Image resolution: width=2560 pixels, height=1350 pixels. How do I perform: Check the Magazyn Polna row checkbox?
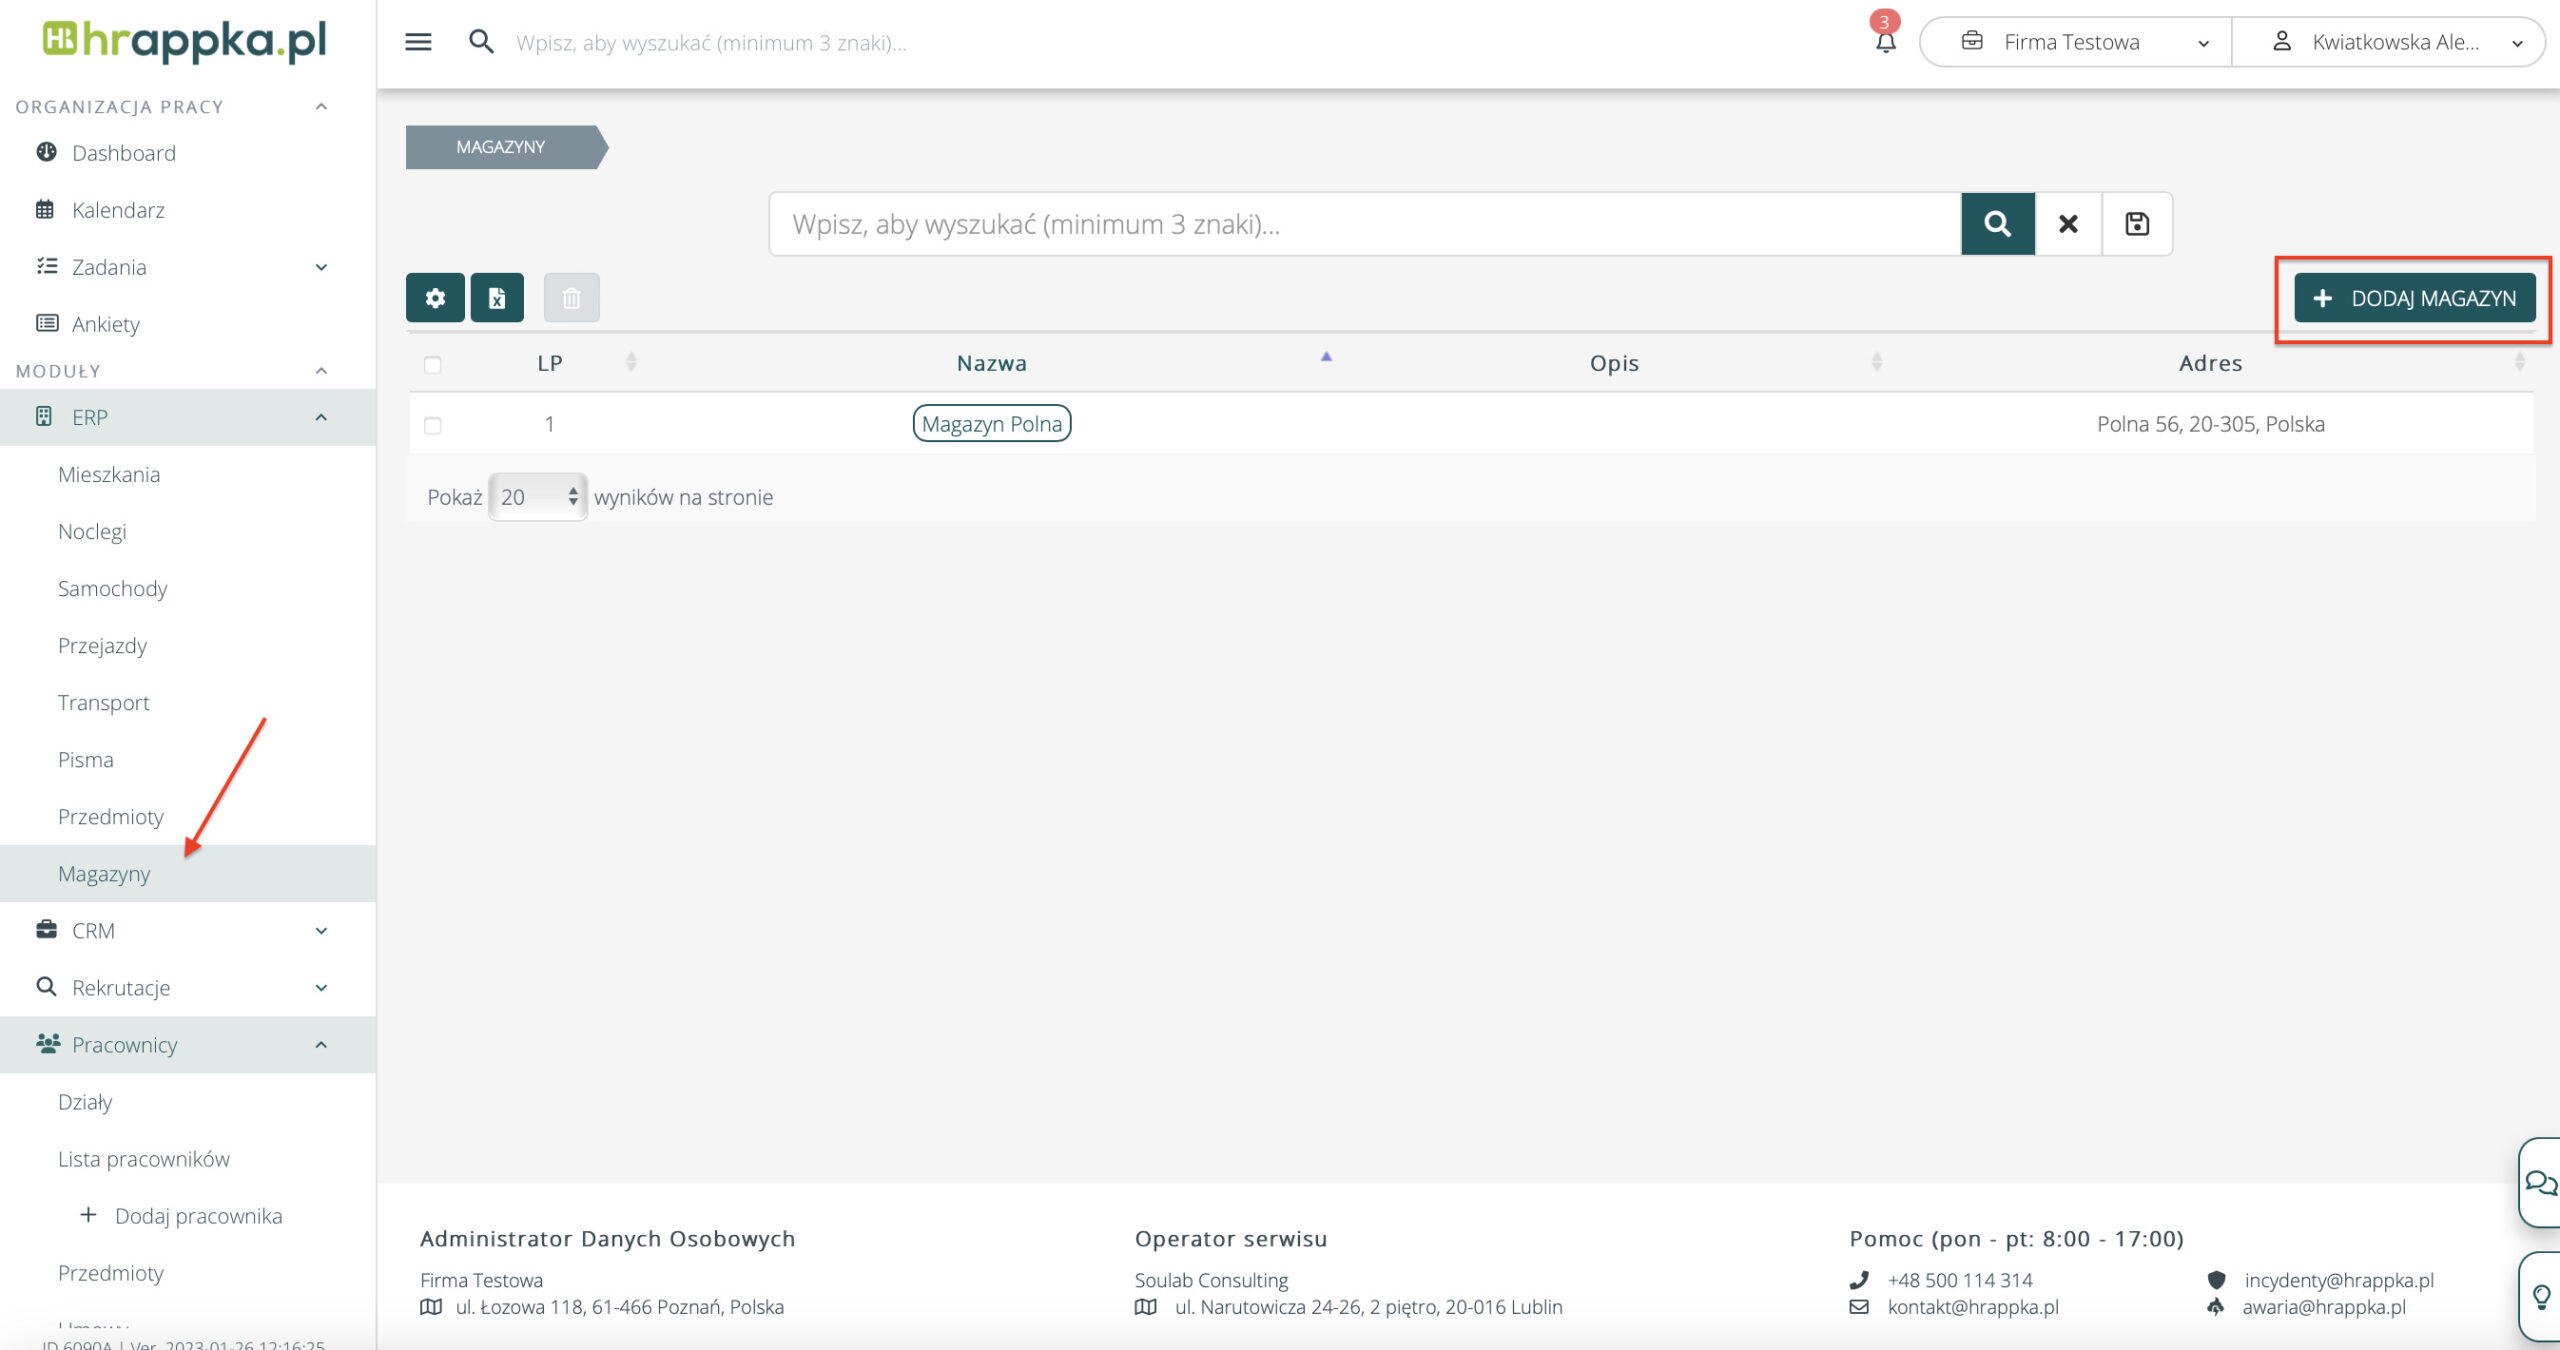tap(433, 426)
